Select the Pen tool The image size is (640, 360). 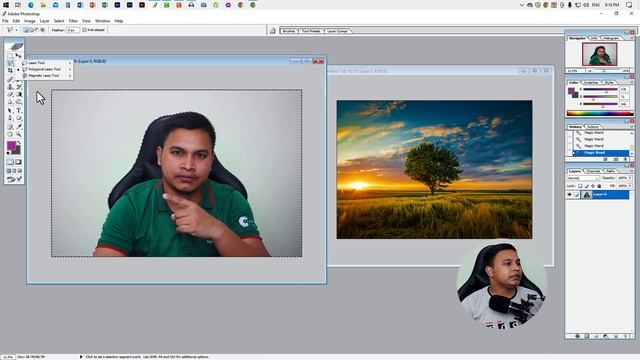point(10,118)
